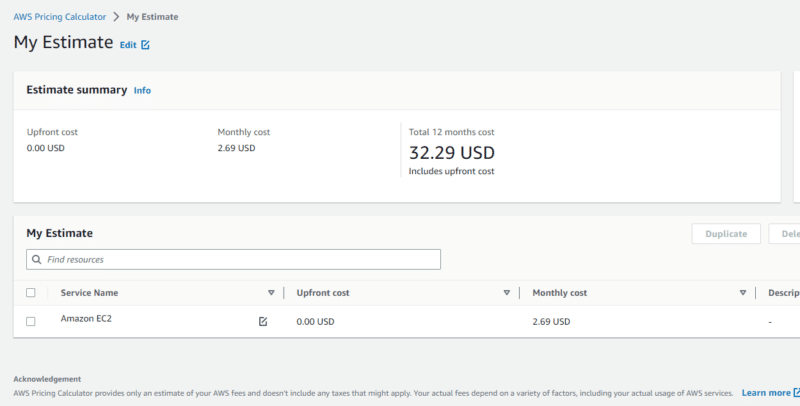
Task: Click the external link icon after Learn more
Action: point(795,393)
